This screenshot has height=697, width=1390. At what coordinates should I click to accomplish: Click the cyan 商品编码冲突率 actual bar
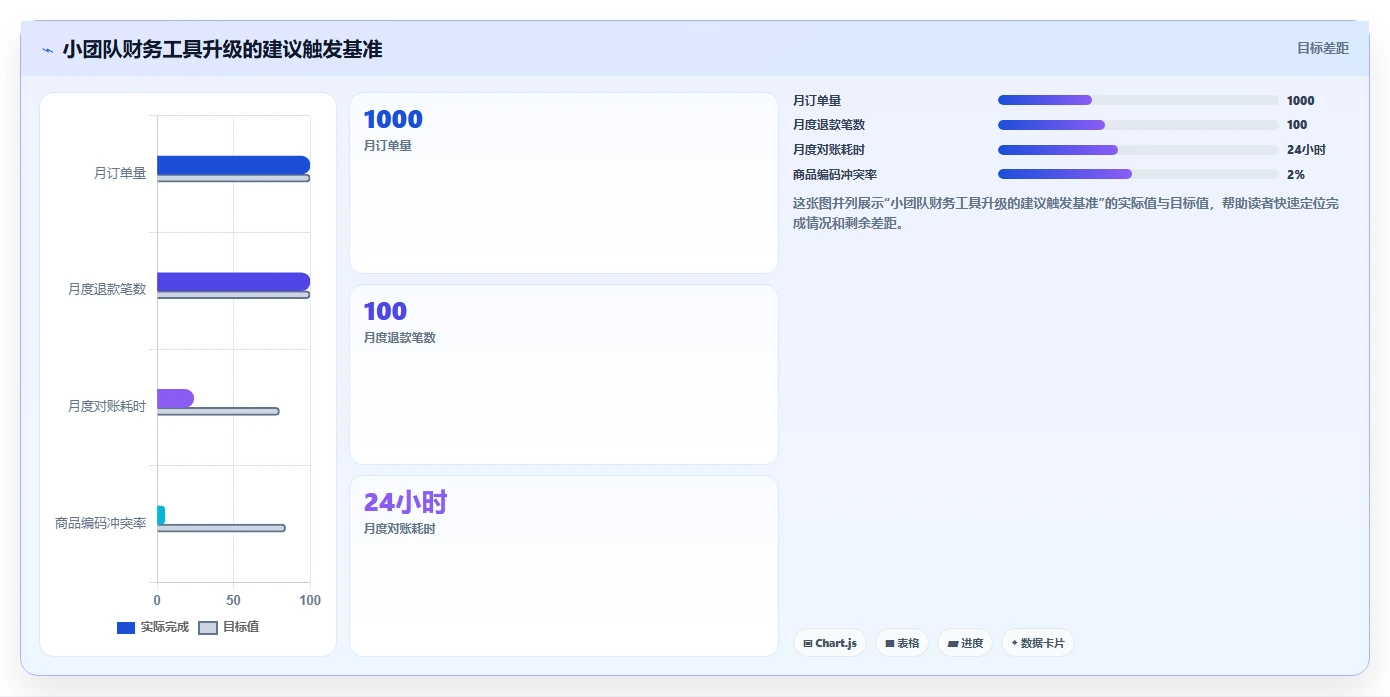click(161, 515)
